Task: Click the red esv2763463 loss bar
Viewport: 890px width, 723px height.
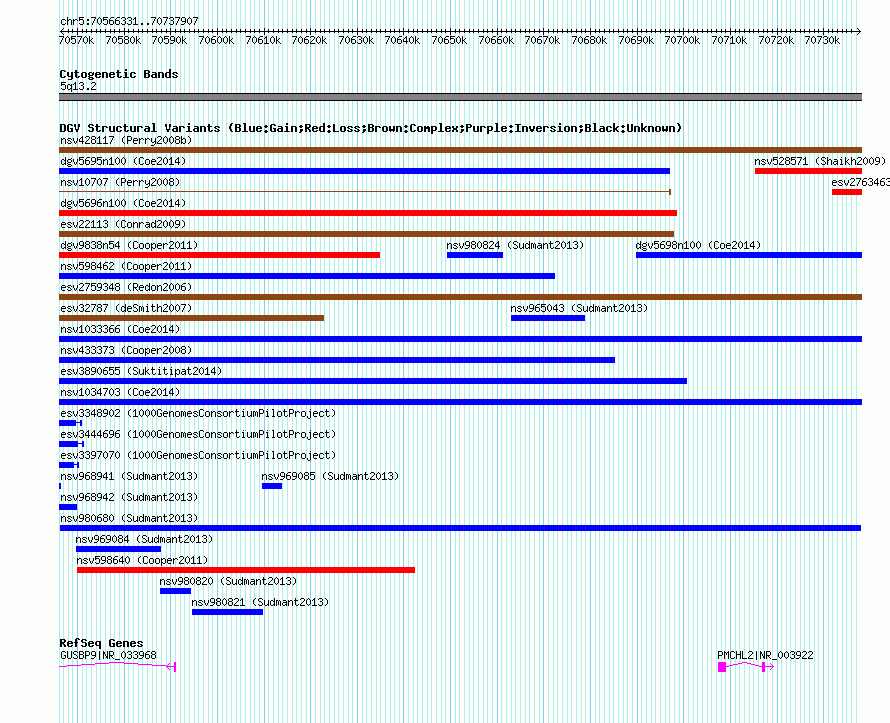Action: tap(847, 192)
